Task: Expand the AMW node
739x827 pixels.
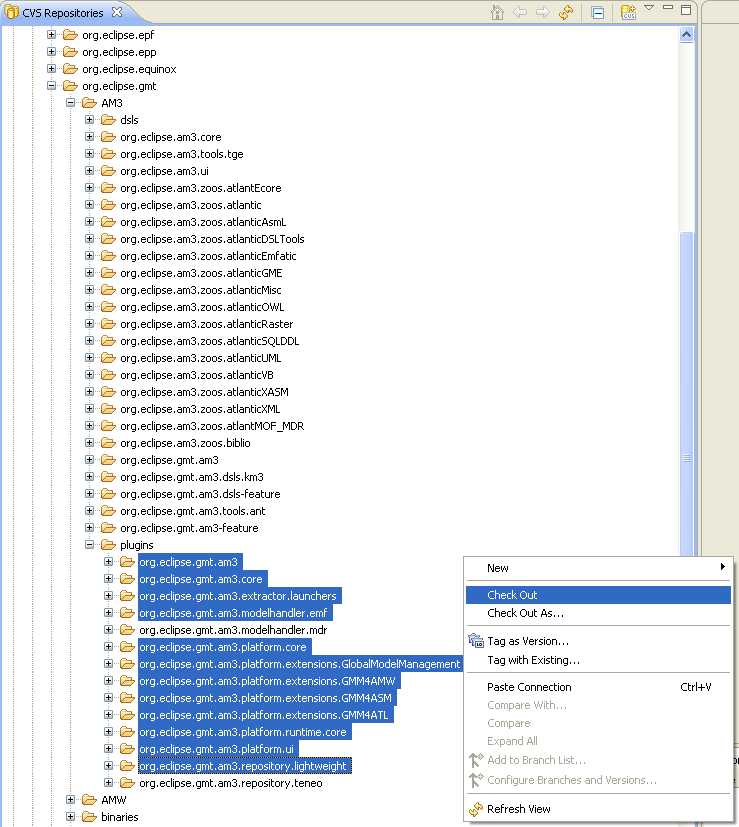Action: (71, 800)
